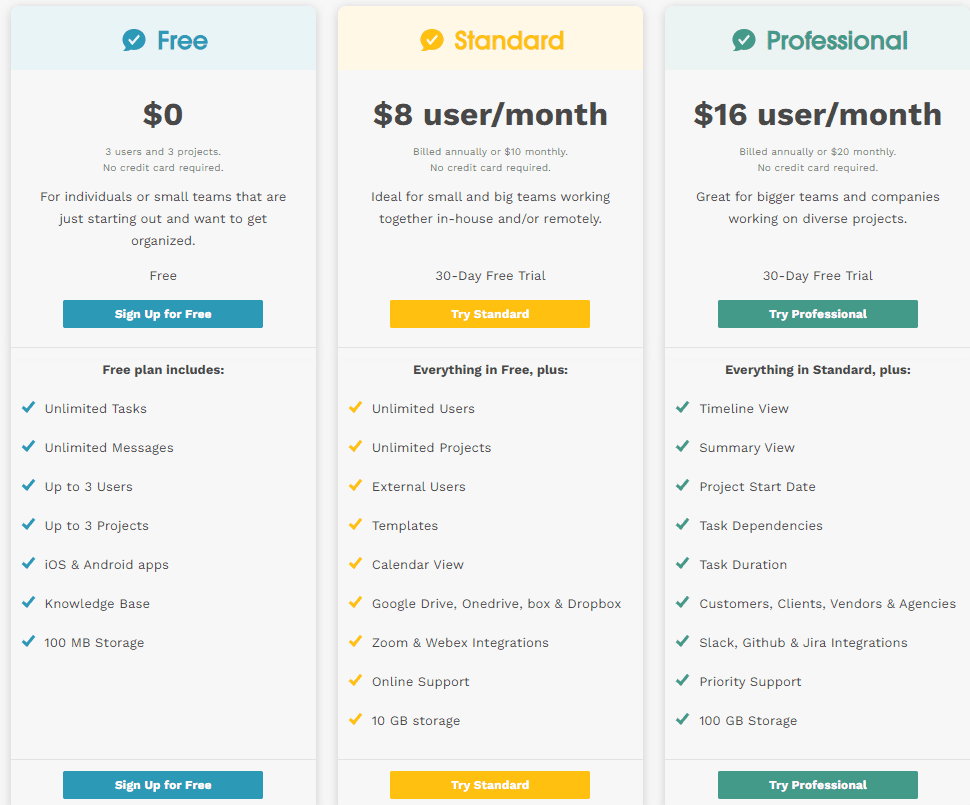
Task: Click the check icon next to iOS & Android apps
Action: click(26, 563)
